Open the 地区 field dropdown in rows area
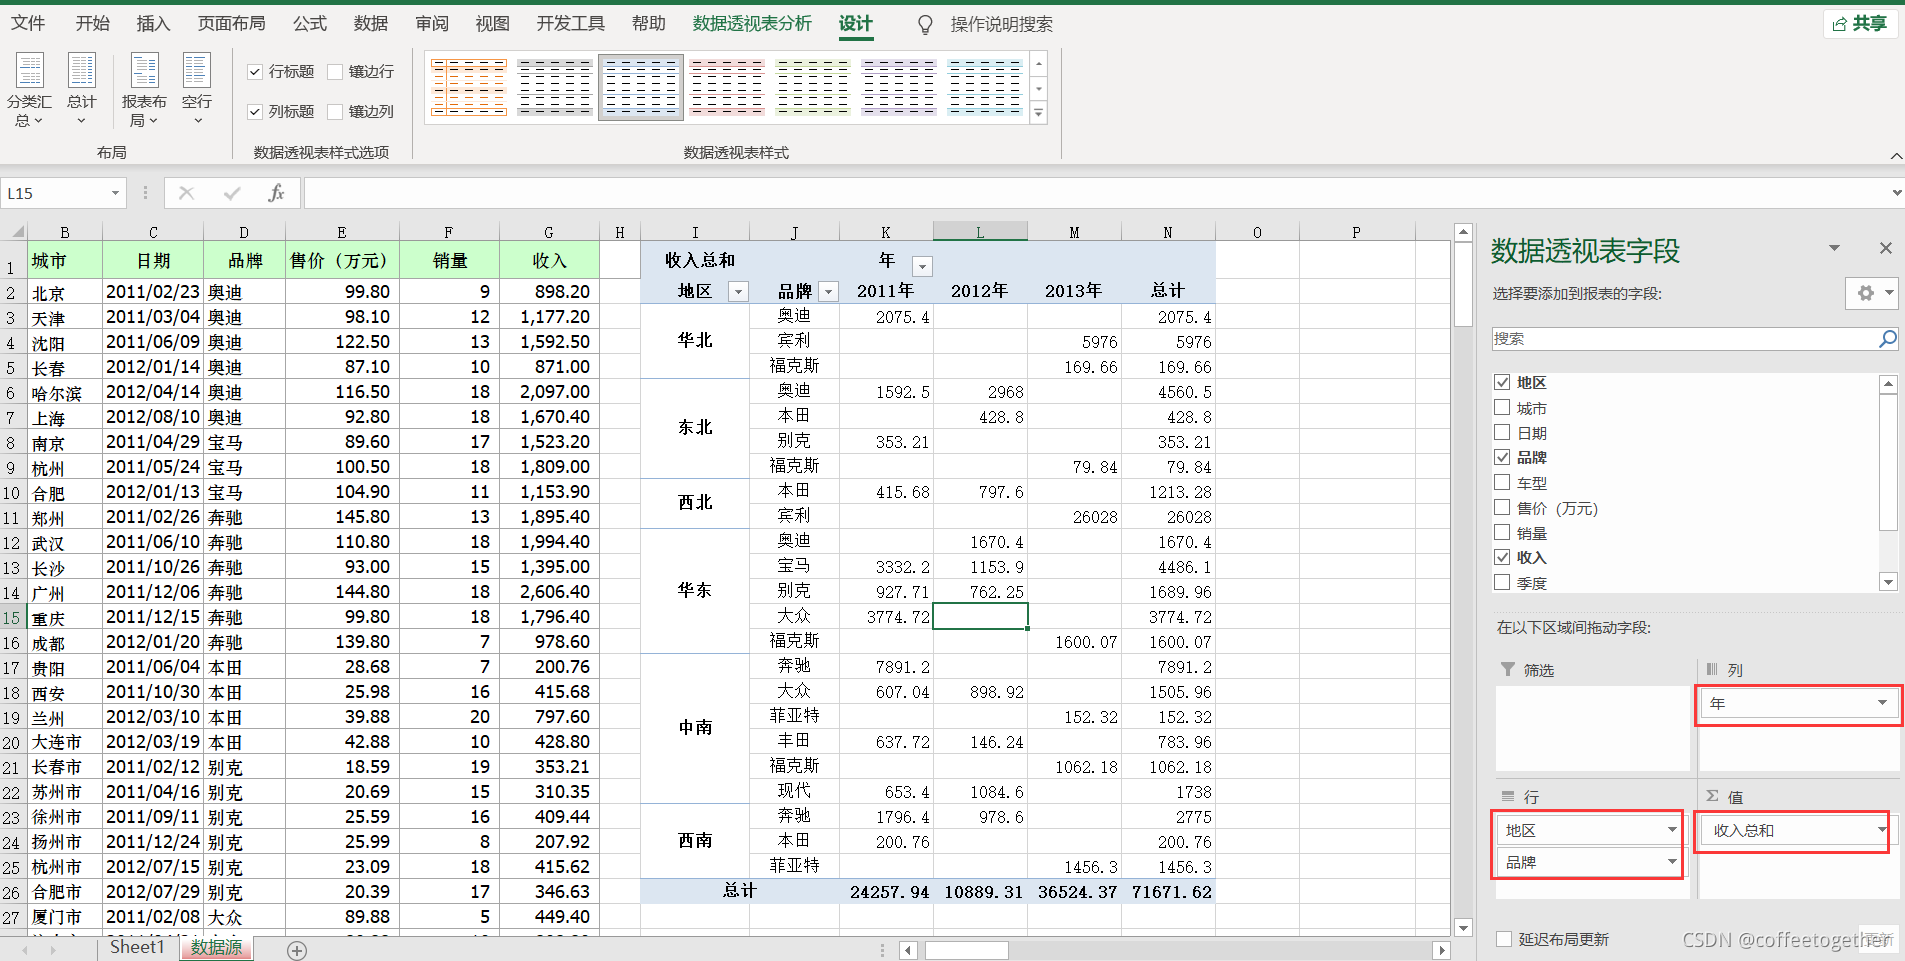Image resolution: width=1905 pixels, height=961 pixels. point(1671,830)
